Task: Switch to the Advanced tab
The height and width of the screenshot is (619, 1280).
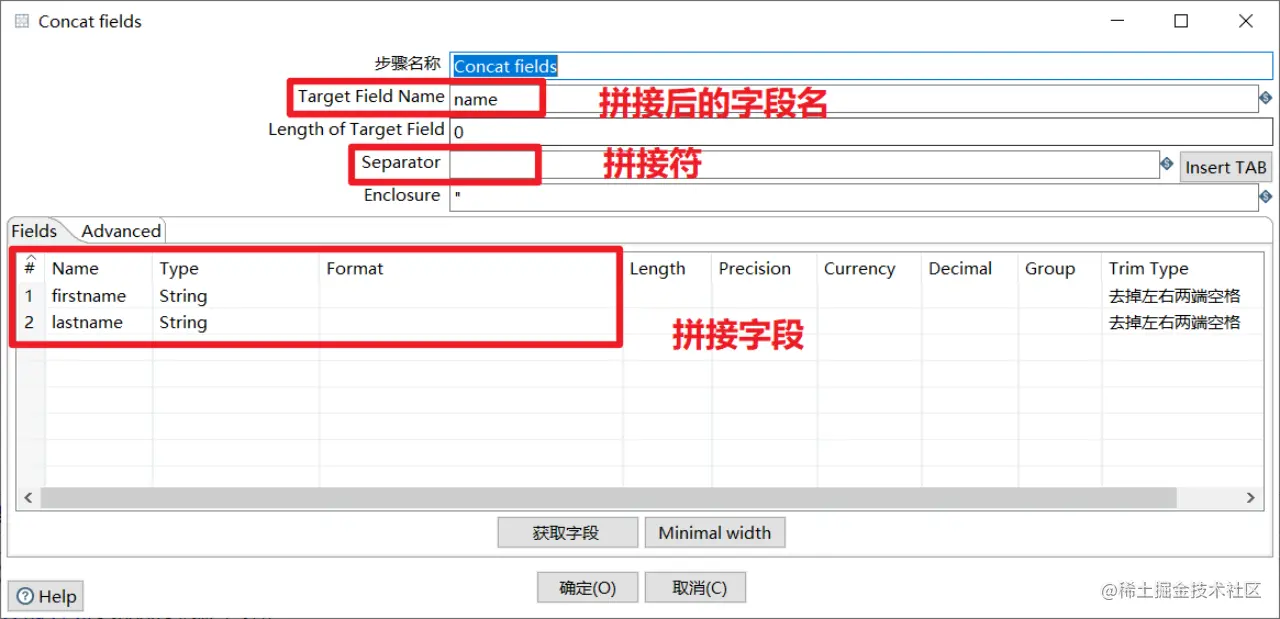Action: 121,231
